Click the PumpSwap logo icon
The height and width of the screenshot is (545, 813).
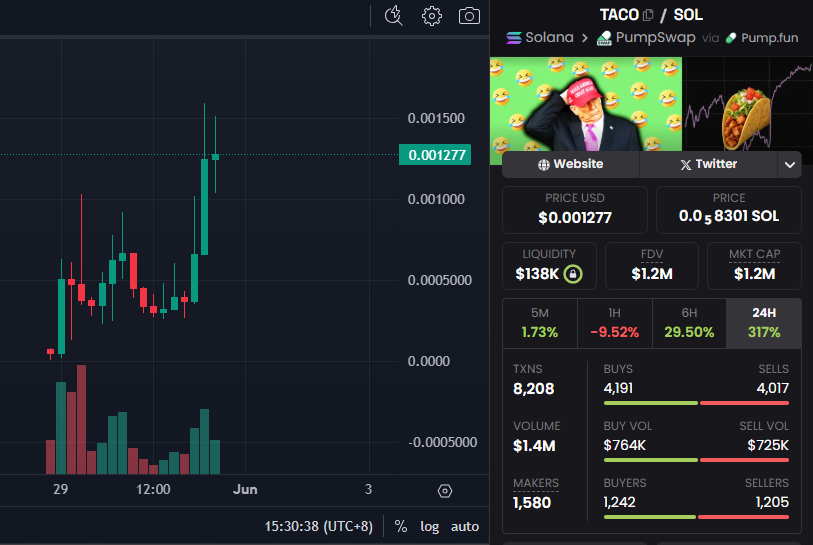(x=604, y=38)
